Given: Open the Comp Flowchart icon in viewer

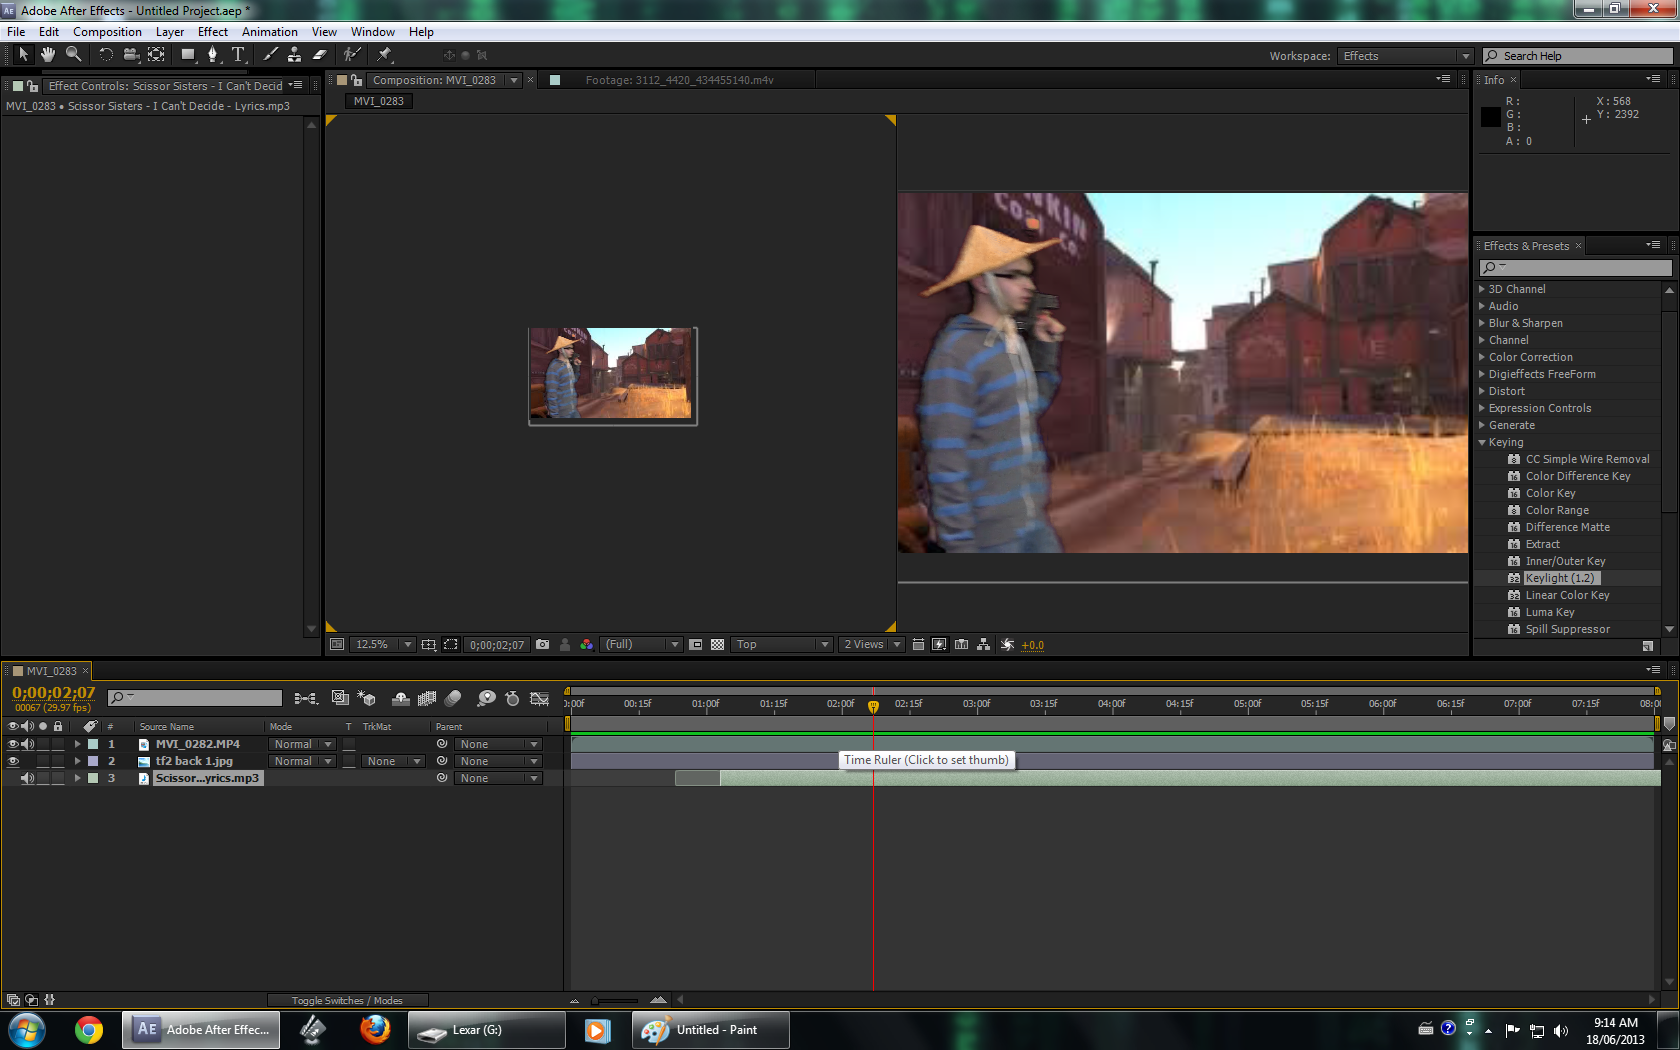Looking at the screenshot, I should pos(984,645).
